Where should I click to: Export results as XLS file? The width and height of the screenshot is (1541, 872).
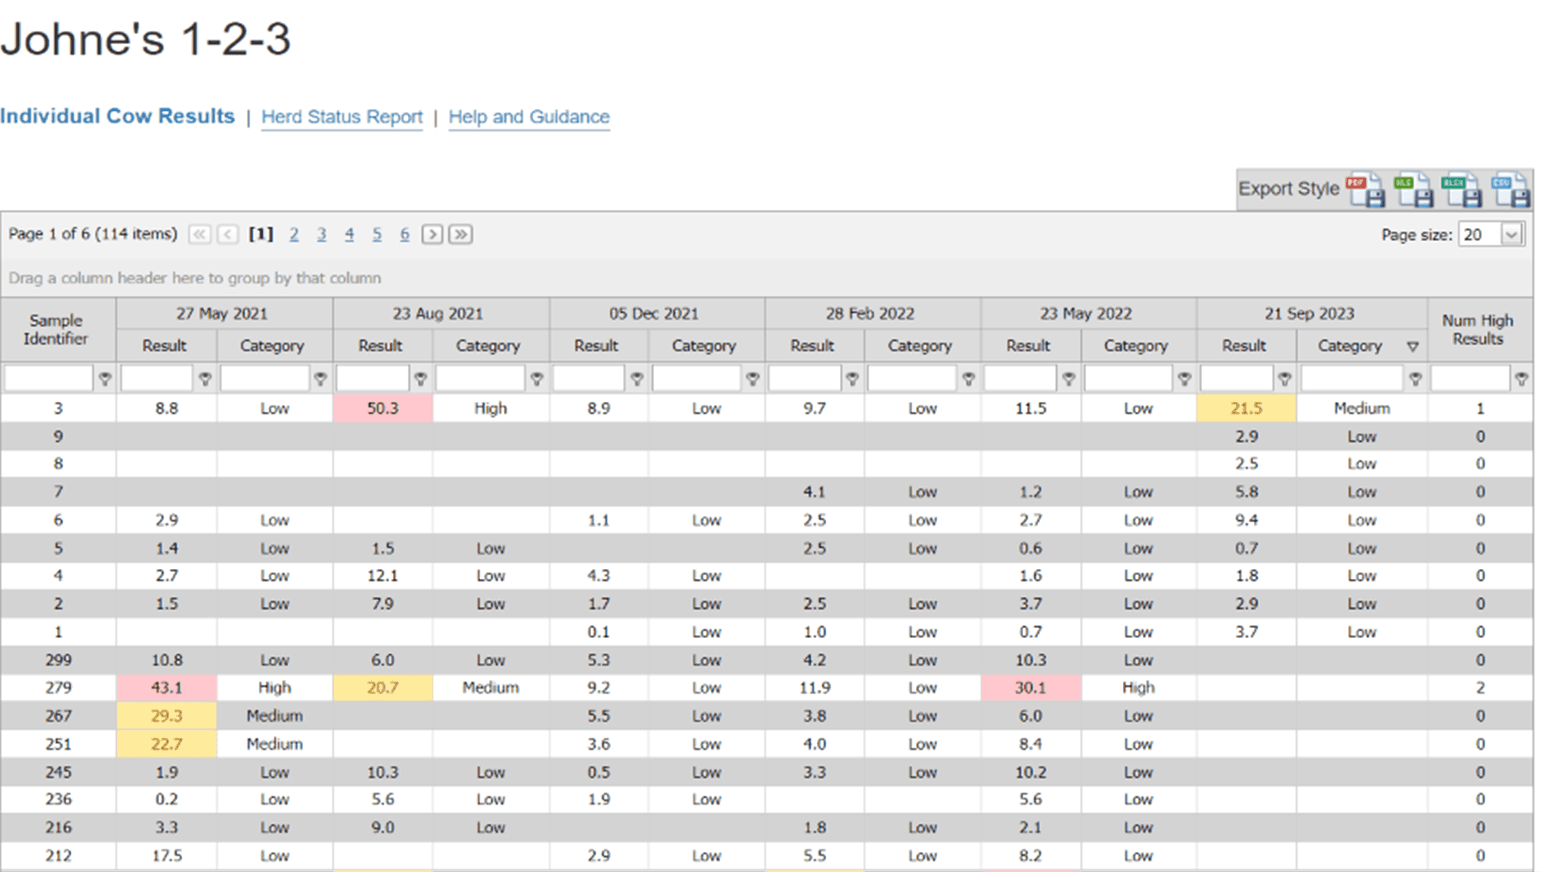click(1414, 189)
